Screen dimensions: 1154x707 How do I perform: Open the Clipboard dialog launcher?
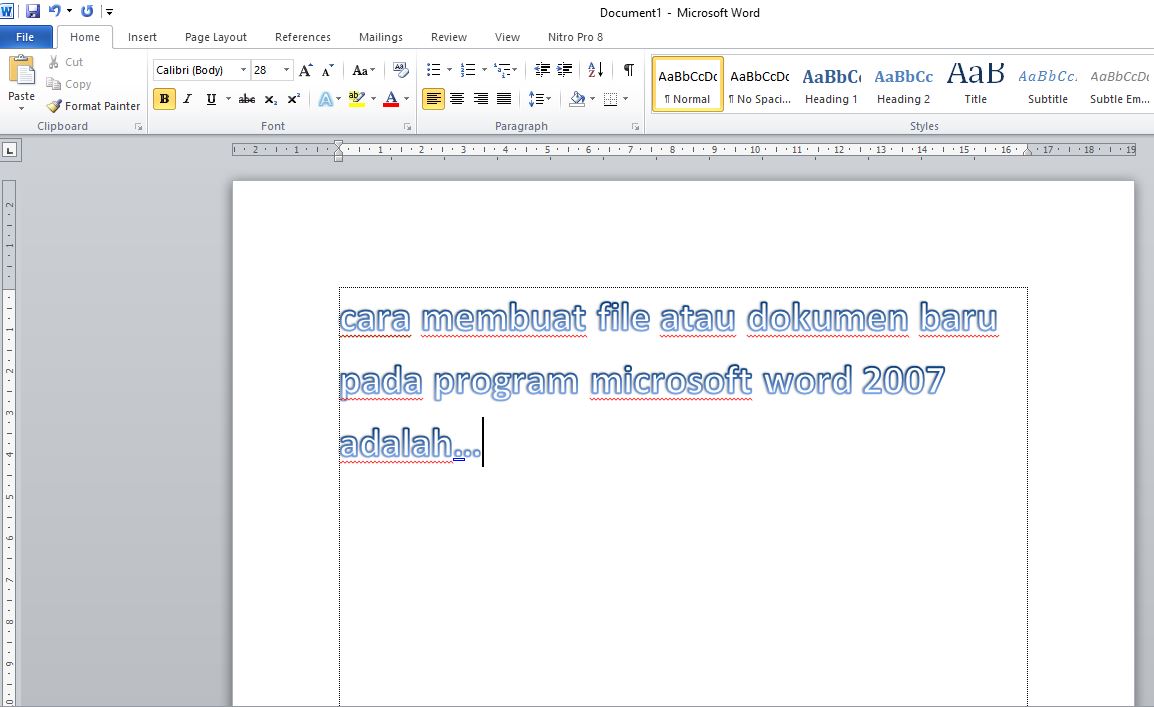point(138,127)
